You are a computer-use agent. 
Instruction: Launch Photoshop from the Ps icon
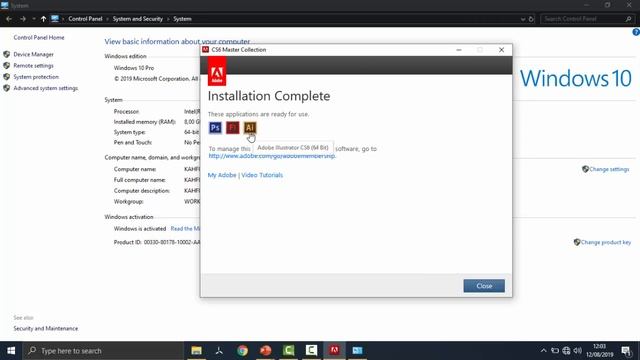pyautogui.click(x=215, y=128)
